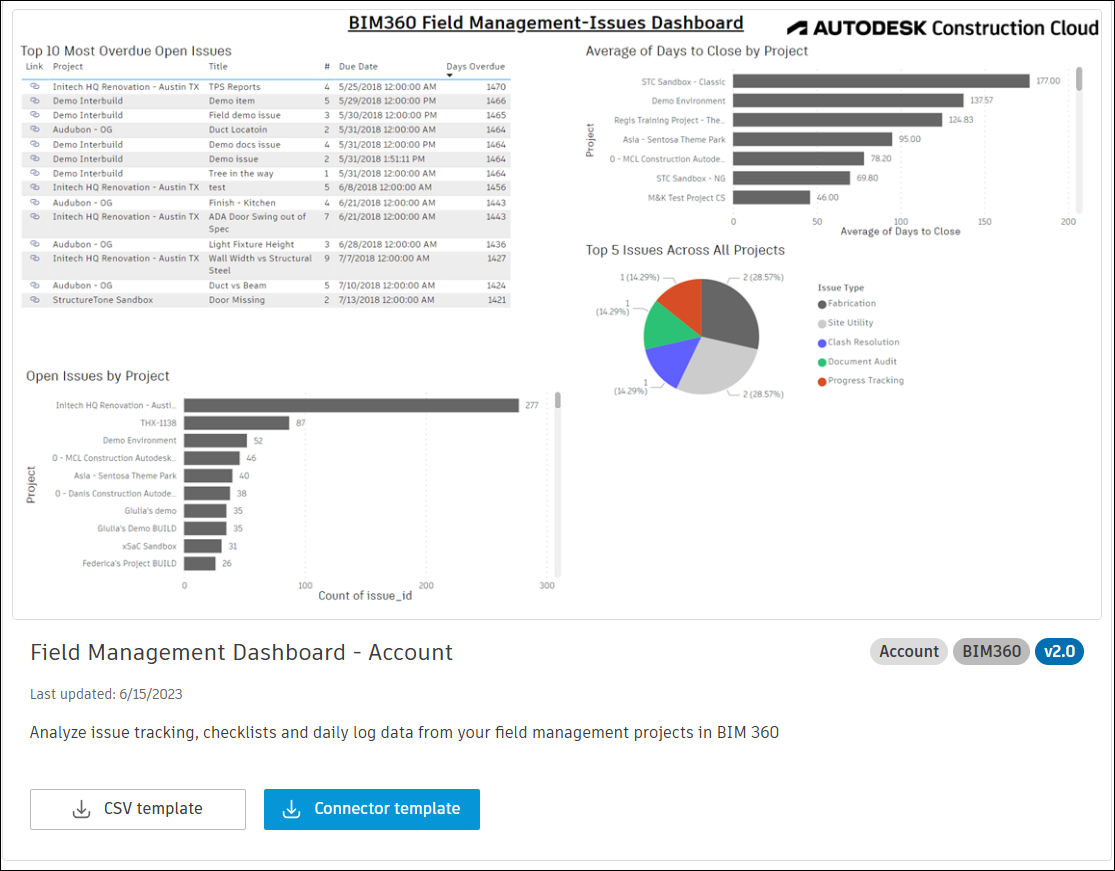This screenshot has height=871, width=1115.
Task: Click the 'Last updated: 6/15/2023' text
Action: pyautogui.click(x=106, y=694)
